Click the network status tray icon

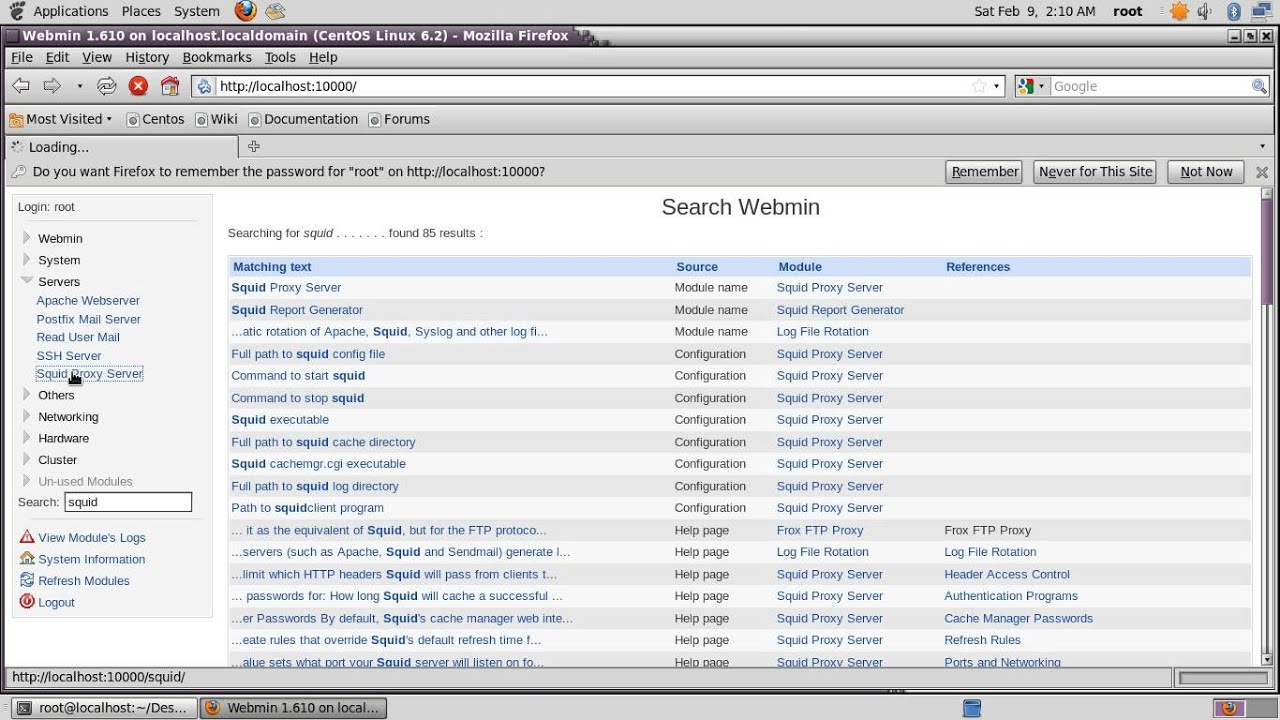coord(1262,11)
